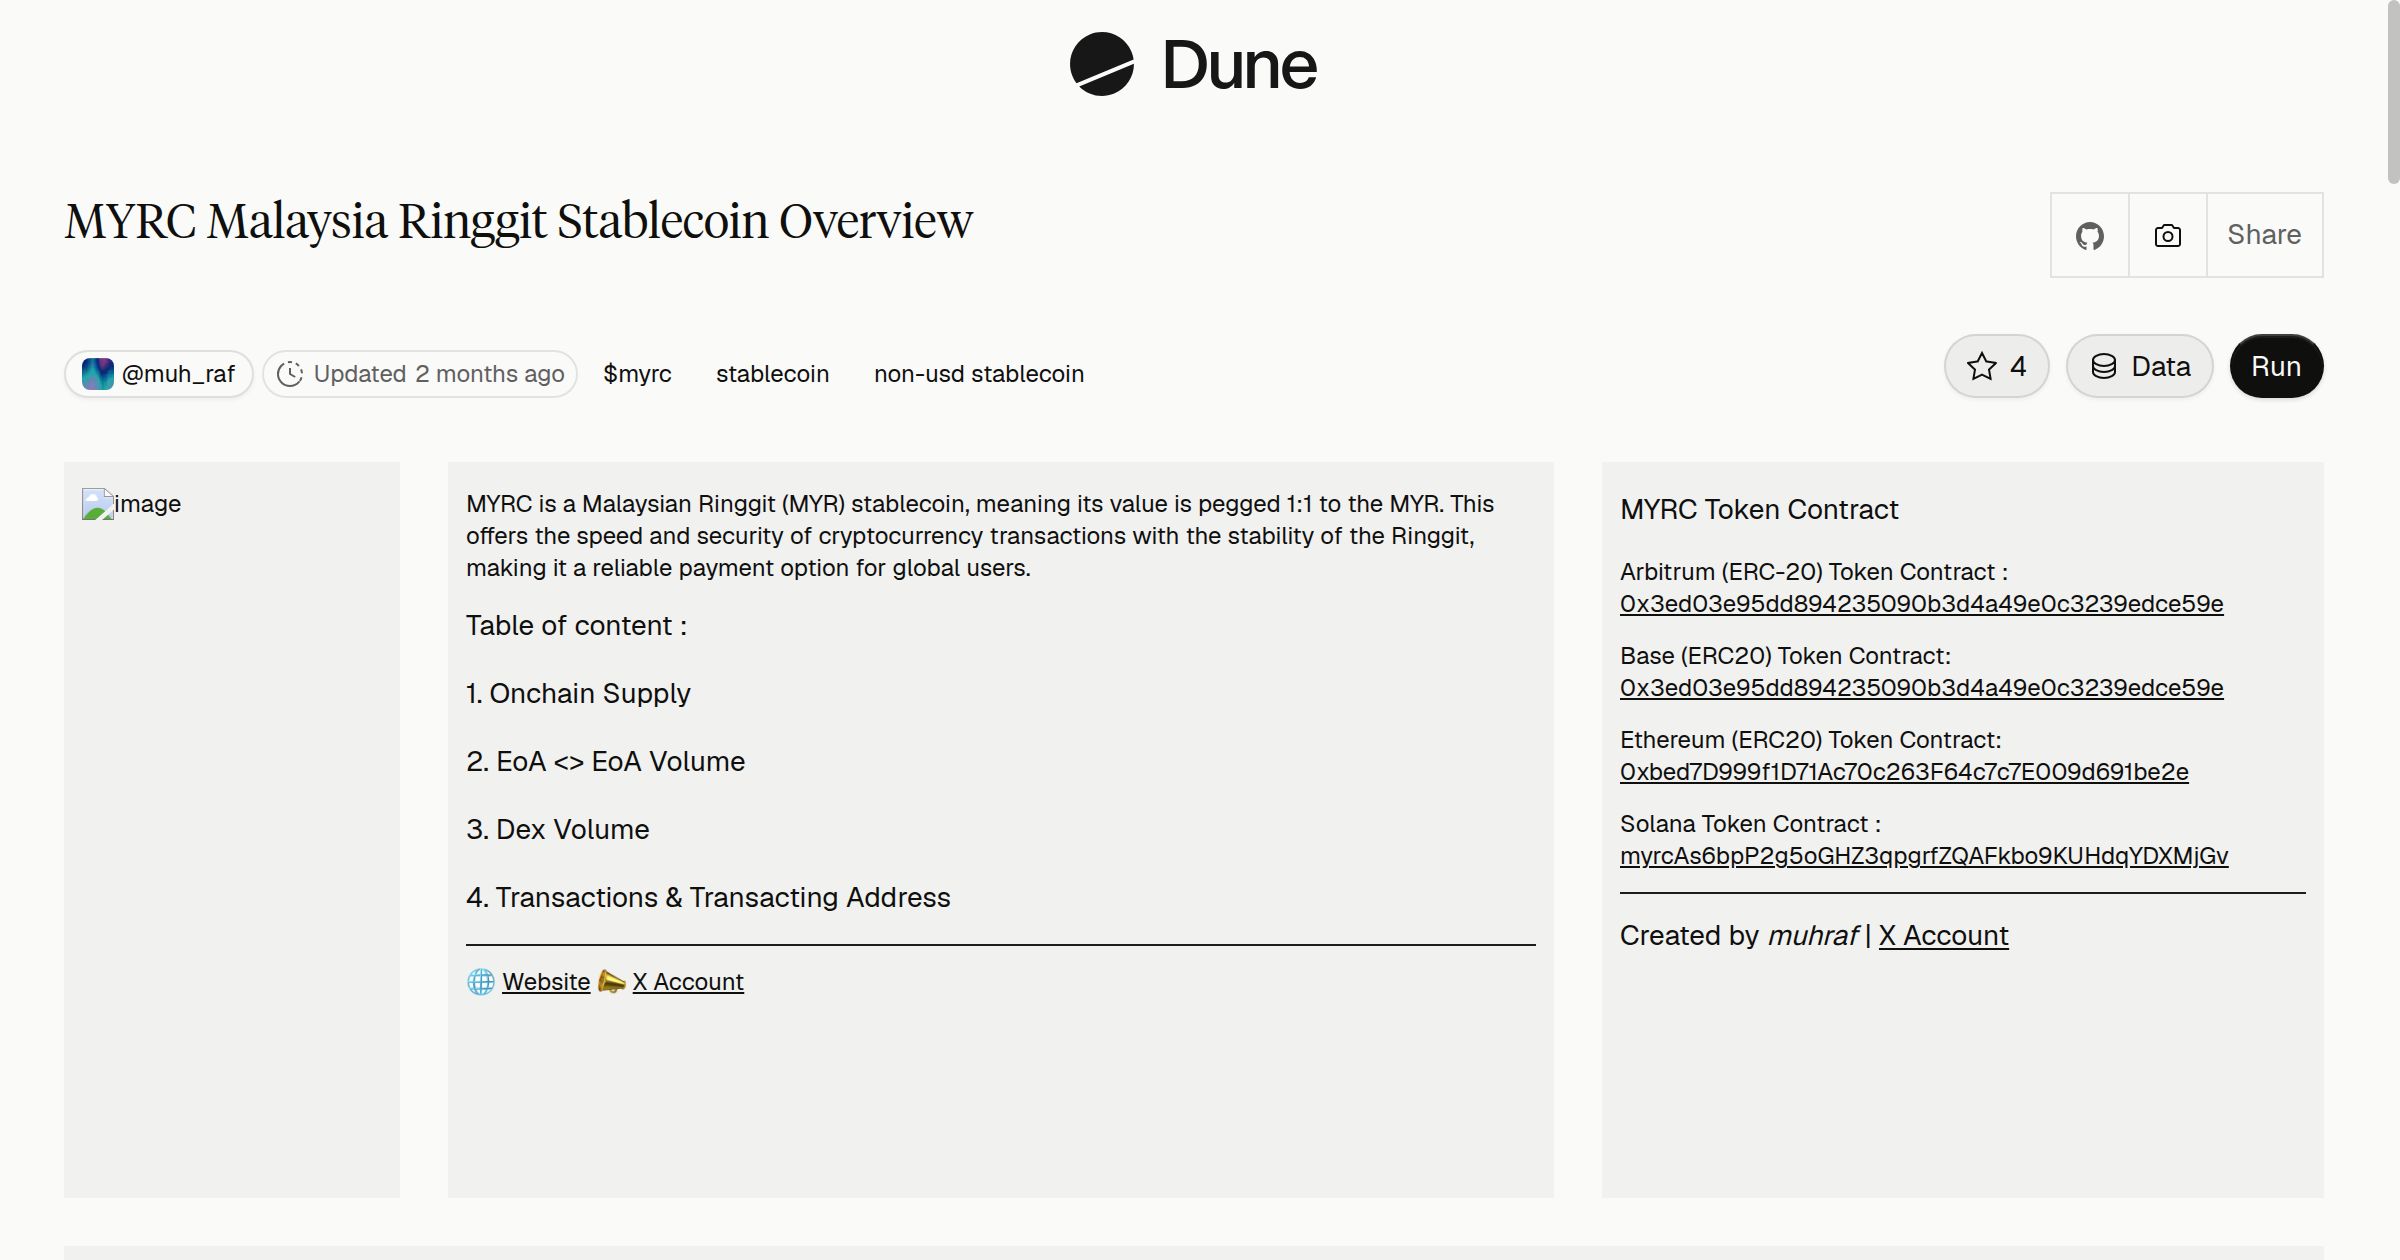The image size is (2400, 1260).
Task: Click the megaphone icon before X Account
Action: (611, 982)
